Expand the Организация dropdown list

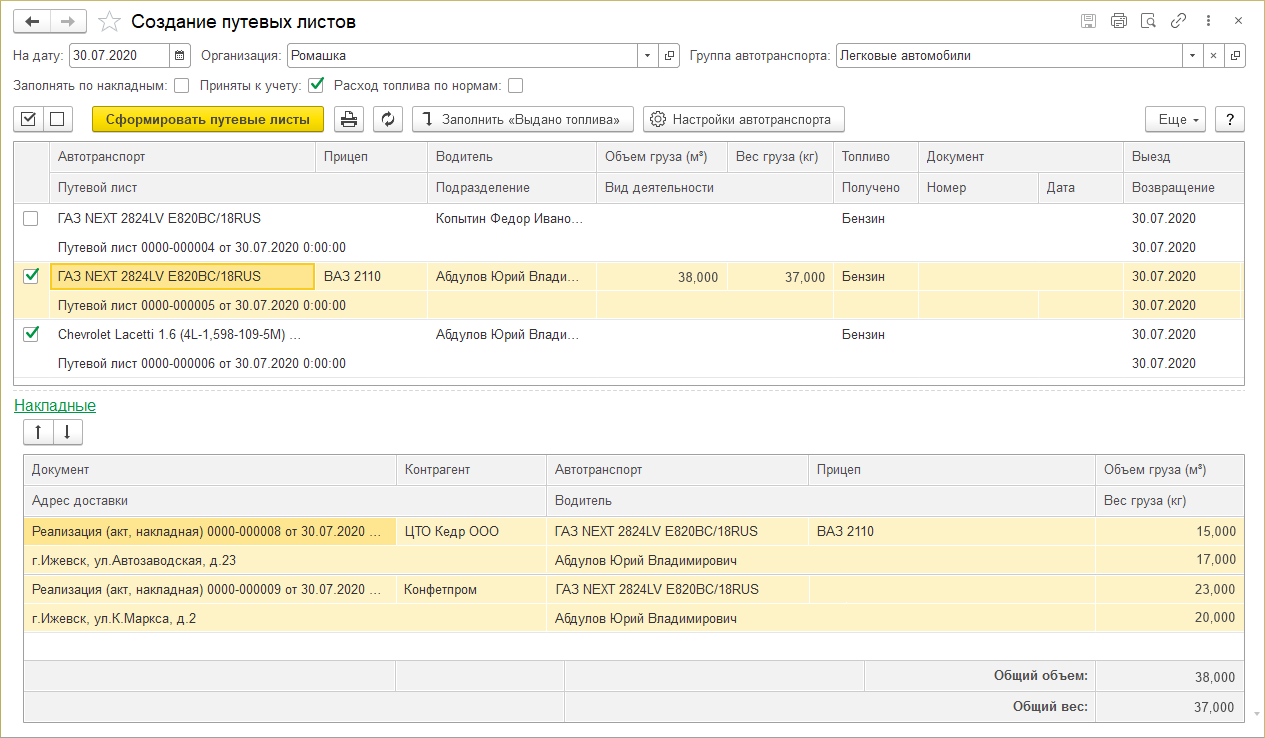tap(647, 56)
